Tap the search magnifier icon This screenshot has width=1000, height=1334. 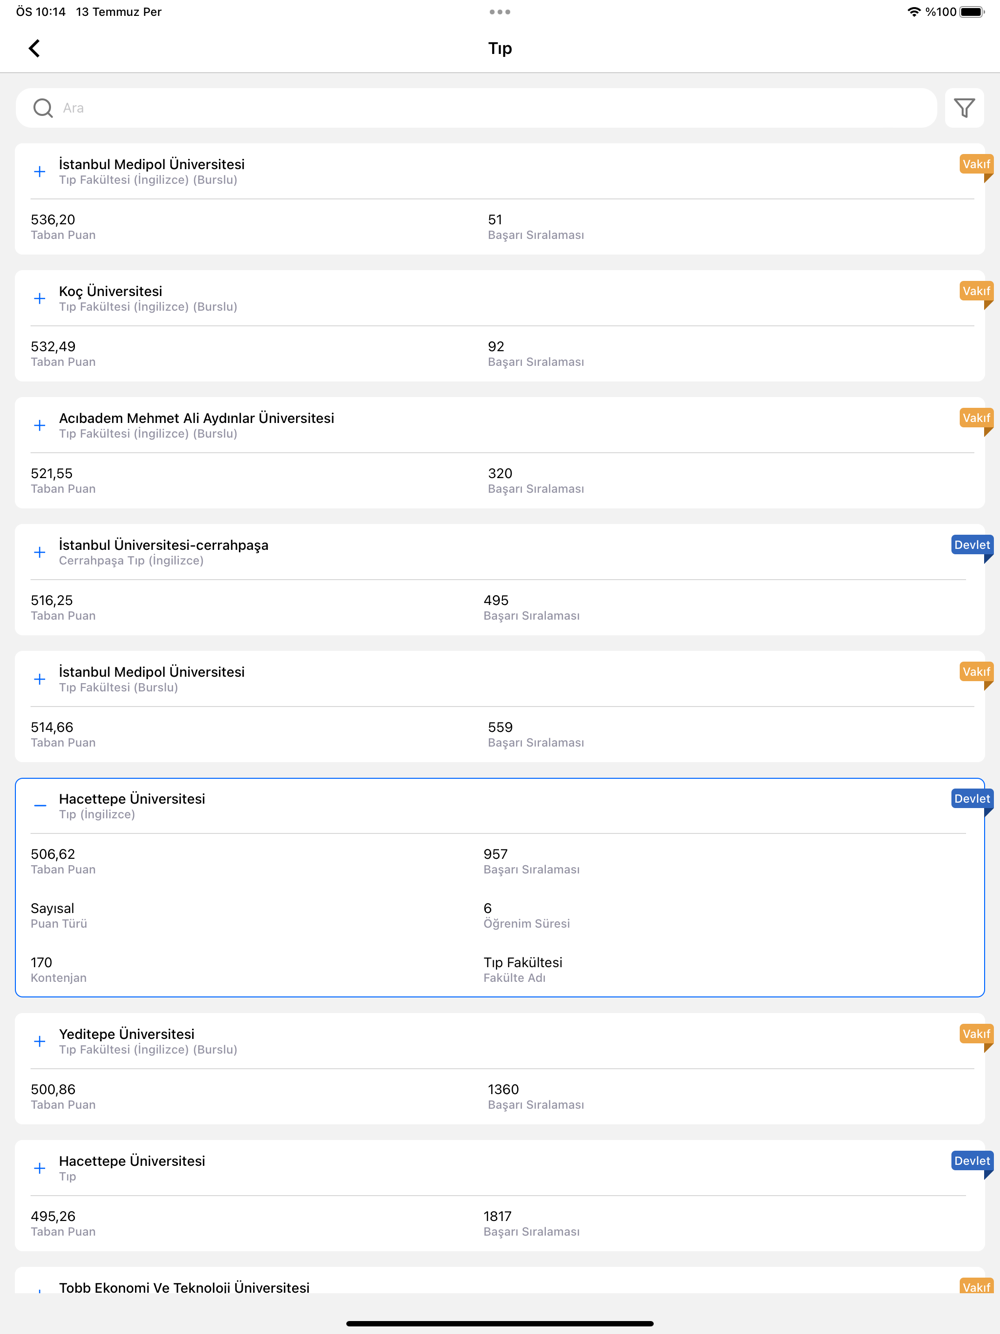(43, 108)
